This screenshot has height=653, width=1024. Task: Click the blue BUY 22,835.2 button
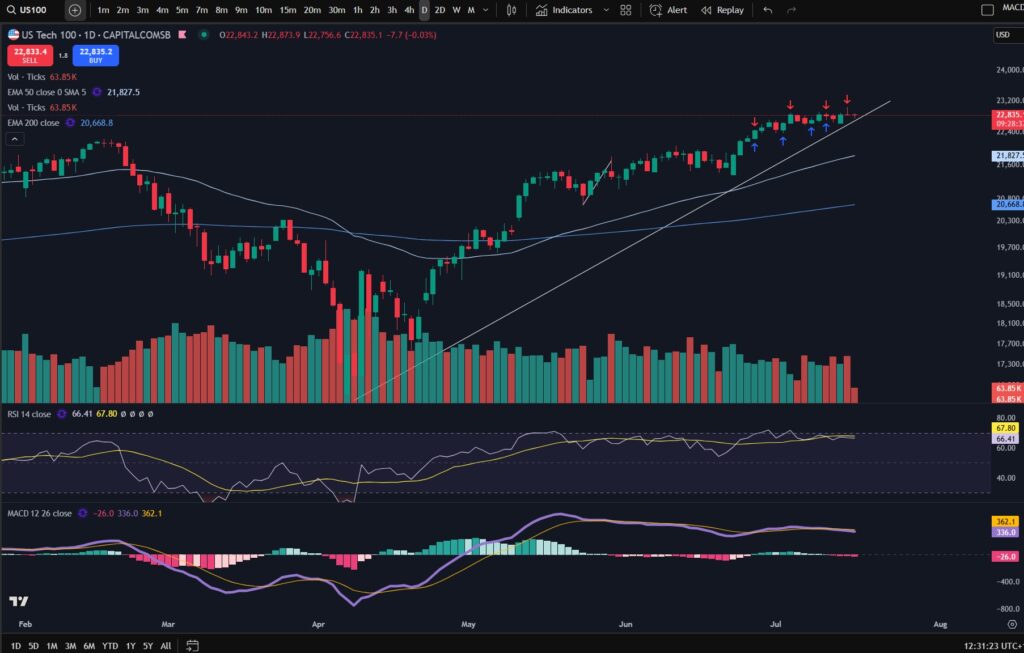point(95,56)
